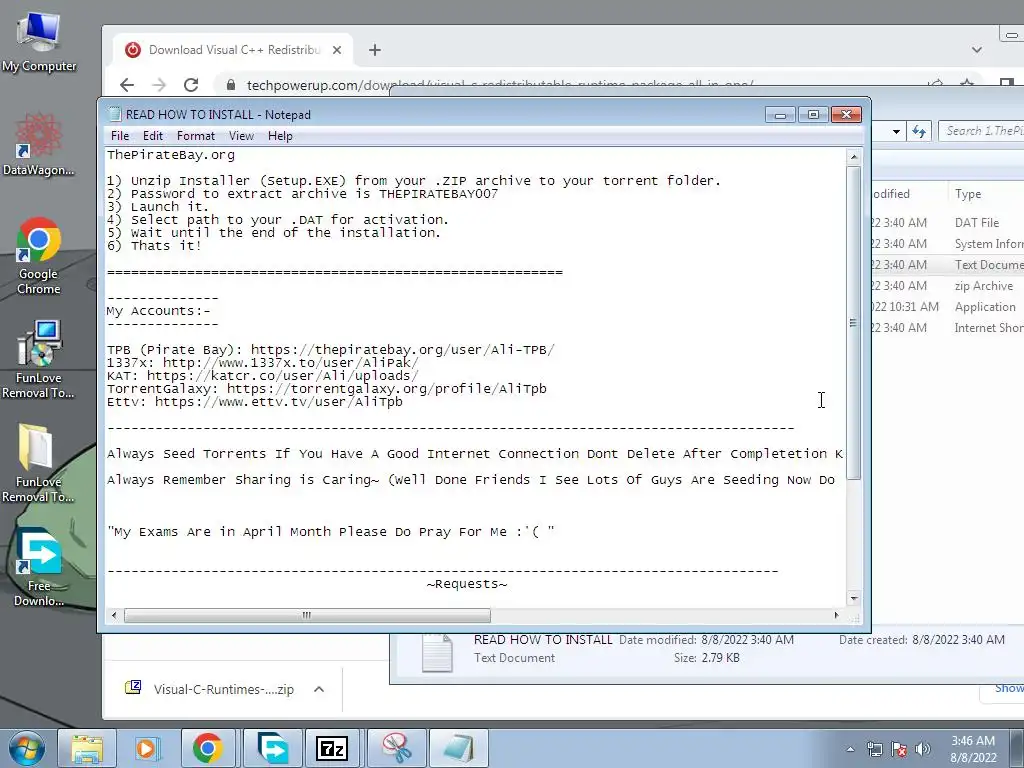Click the Windows Start button

[x=26, y=748]
